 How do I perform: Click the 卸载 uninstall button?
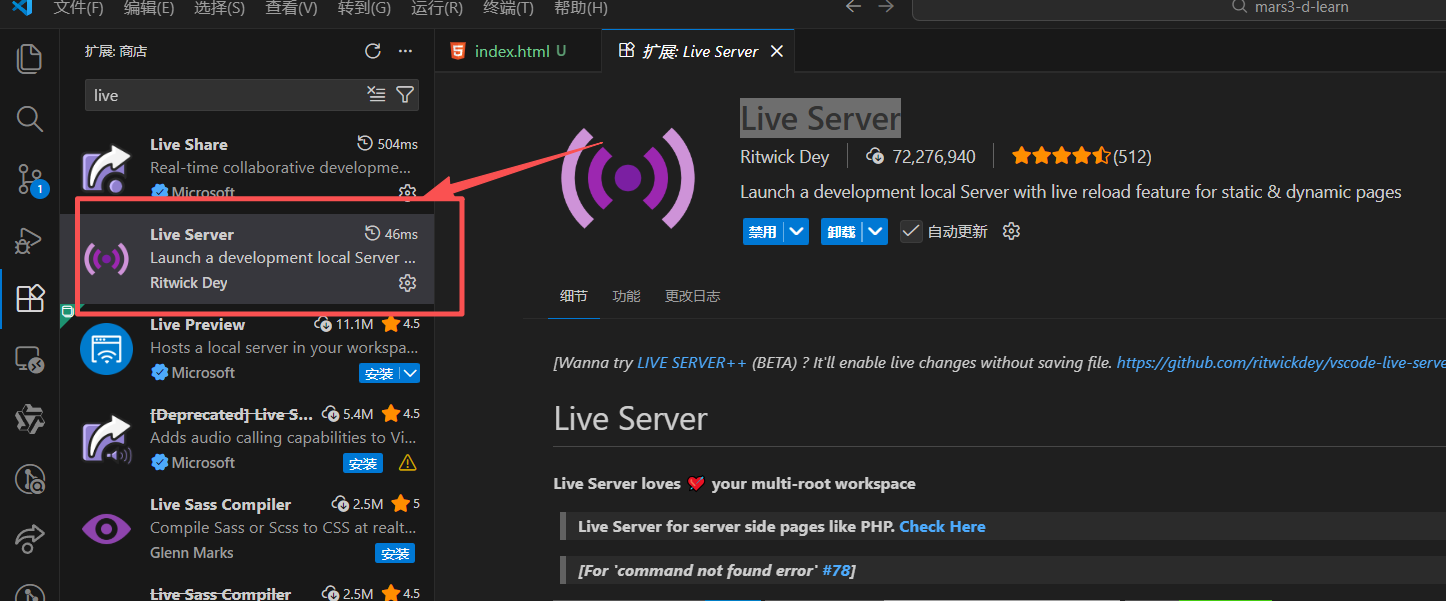pyautogui.click(x=842, y=231)
